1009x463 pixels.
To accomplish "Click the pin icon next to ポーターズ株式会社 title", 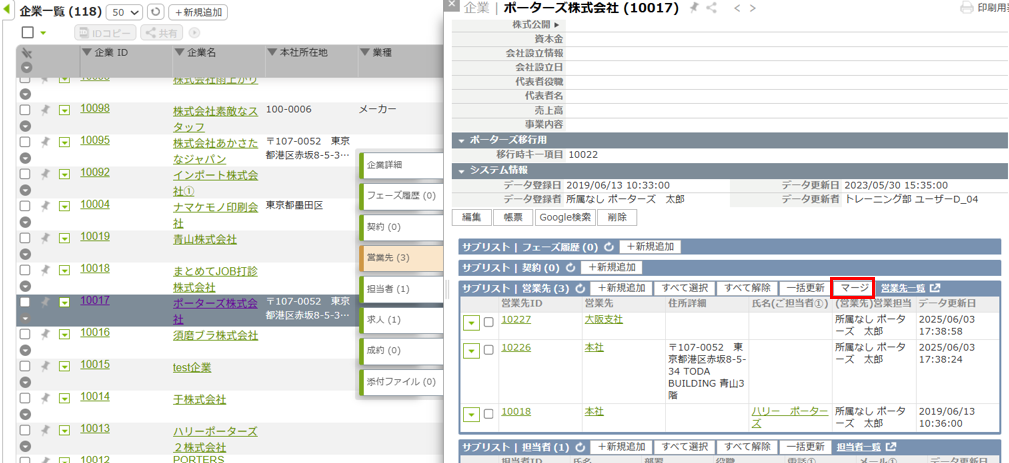I will pyautogui.click(x=694, y=8).
